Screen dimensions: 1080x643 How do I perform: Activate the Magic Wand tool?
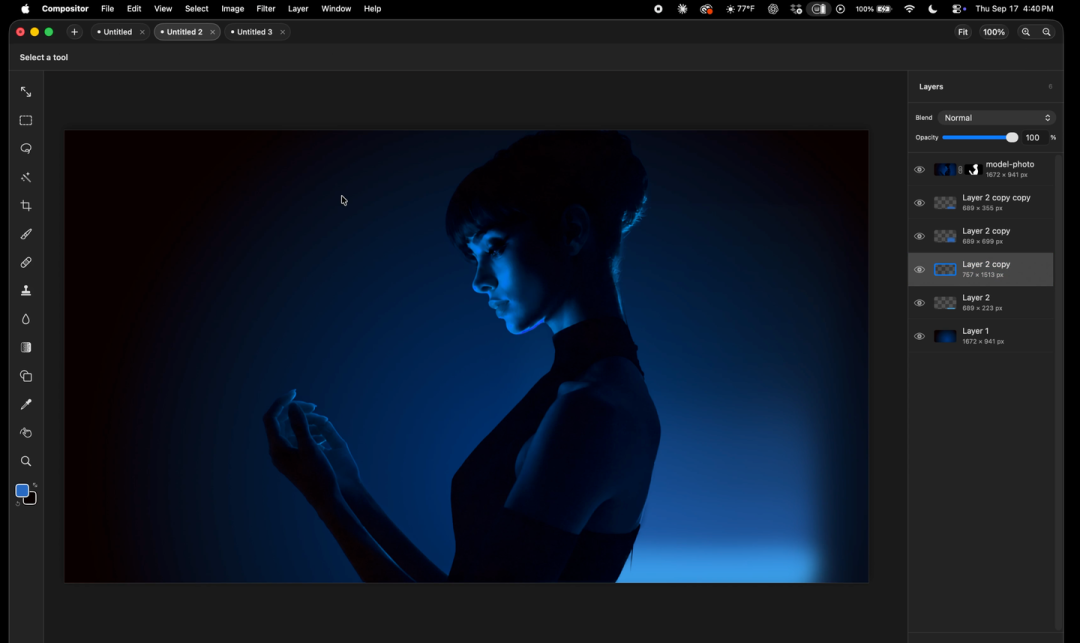pos(25,178)
